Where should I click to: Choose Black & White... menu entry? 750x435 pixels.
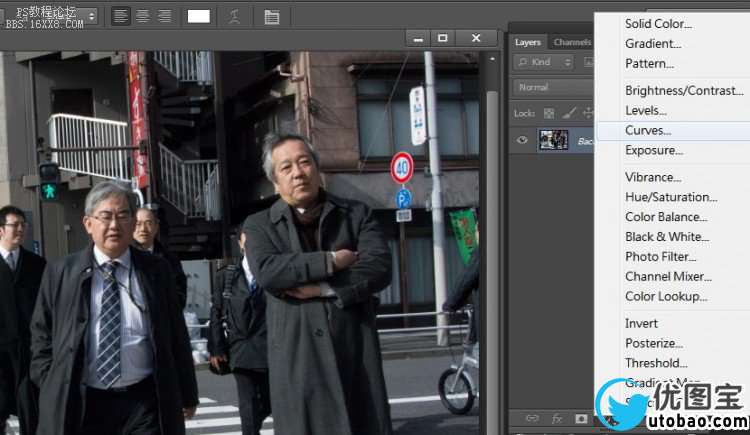[667, 237]
